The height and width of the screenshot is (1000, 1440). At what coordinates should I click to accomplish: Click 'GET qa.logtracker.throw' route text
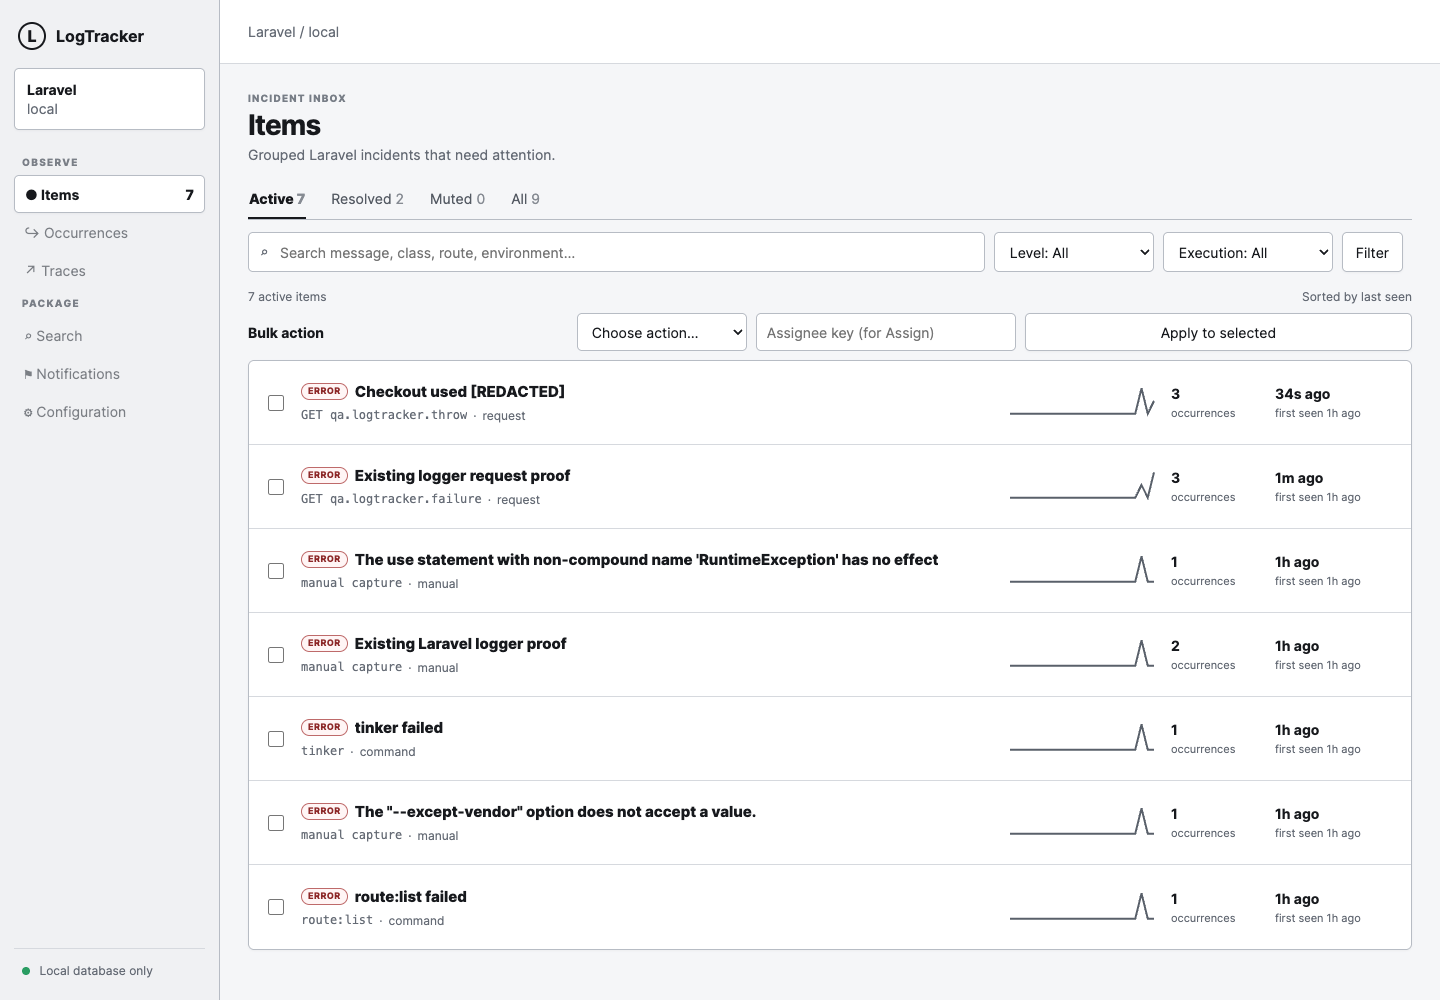tap(384, 415)
